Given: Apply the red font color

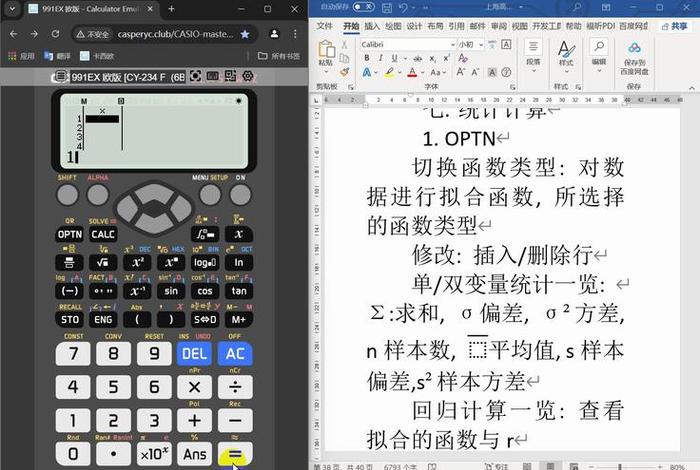Looking at the screenshot, I should point(412,72).
